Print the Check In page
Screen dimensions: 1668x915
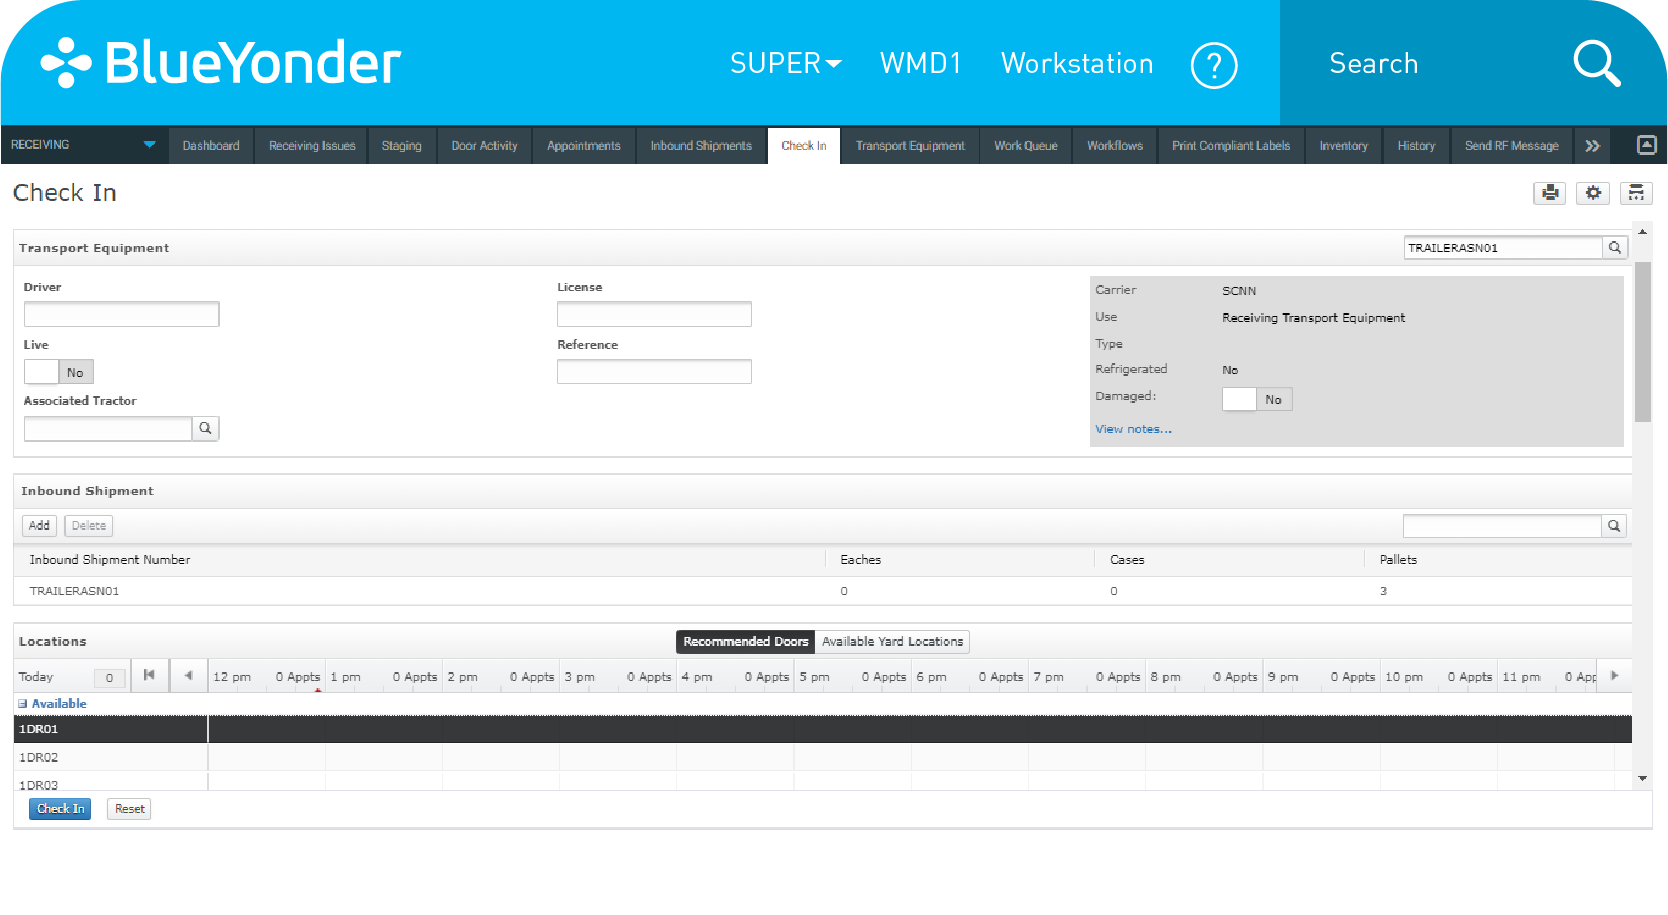(x=1550, y=193)
